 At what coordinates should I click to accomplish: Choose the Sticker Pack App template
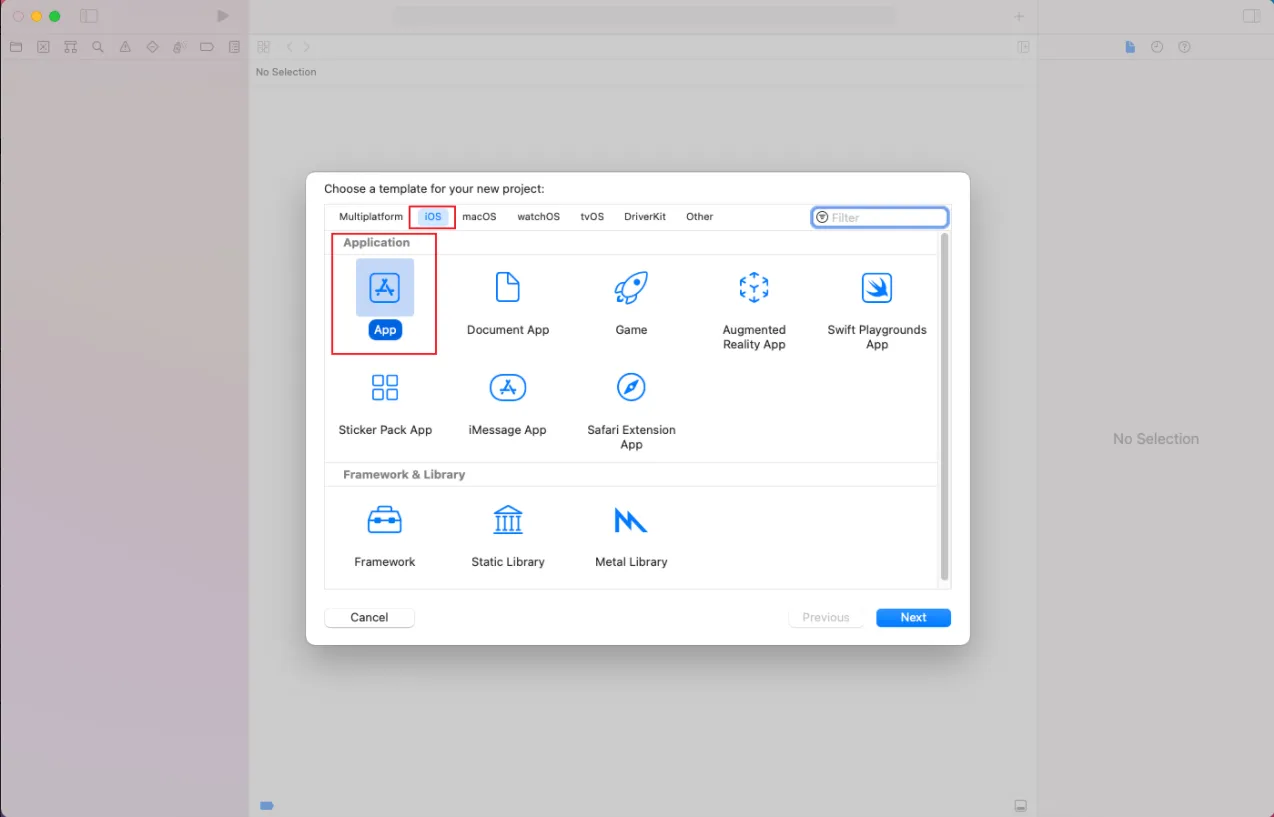pyautogui.click(x=385, y=404)
